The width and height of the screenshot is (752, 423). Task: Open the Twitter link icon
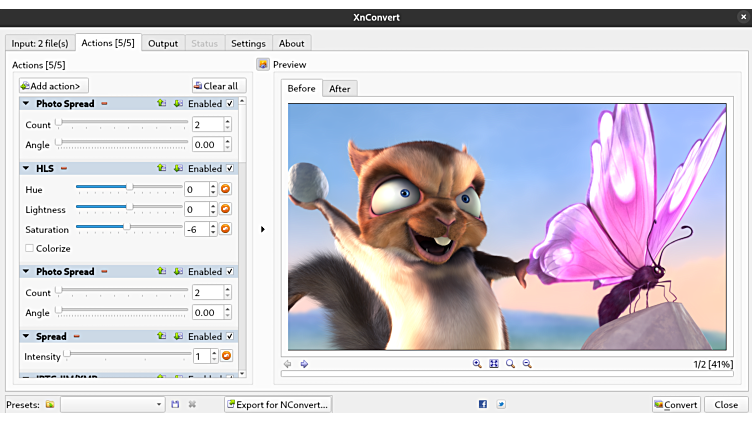click(x=501, y=404)
